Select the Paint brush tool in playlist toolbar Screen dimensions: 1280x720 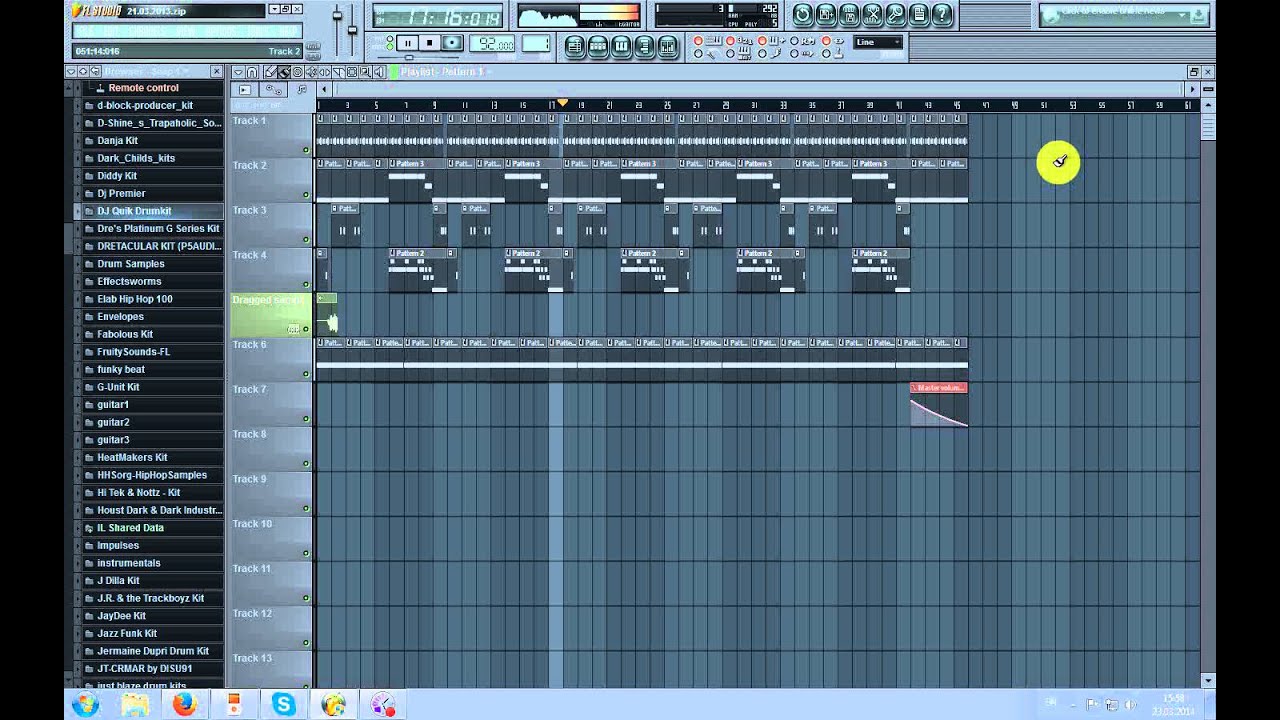tap(284, 72)
